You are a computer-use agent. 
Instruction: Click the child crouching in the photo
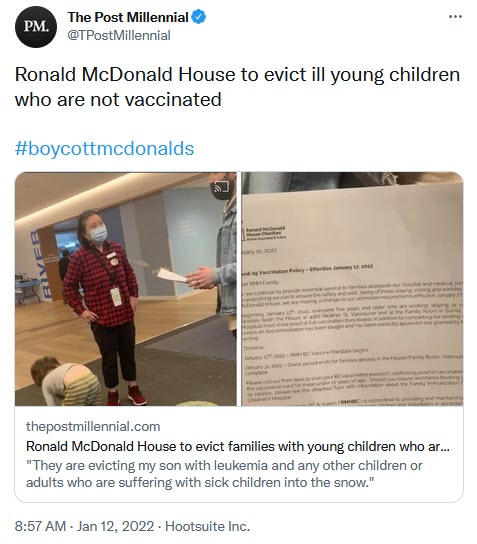tap(68, 381)
